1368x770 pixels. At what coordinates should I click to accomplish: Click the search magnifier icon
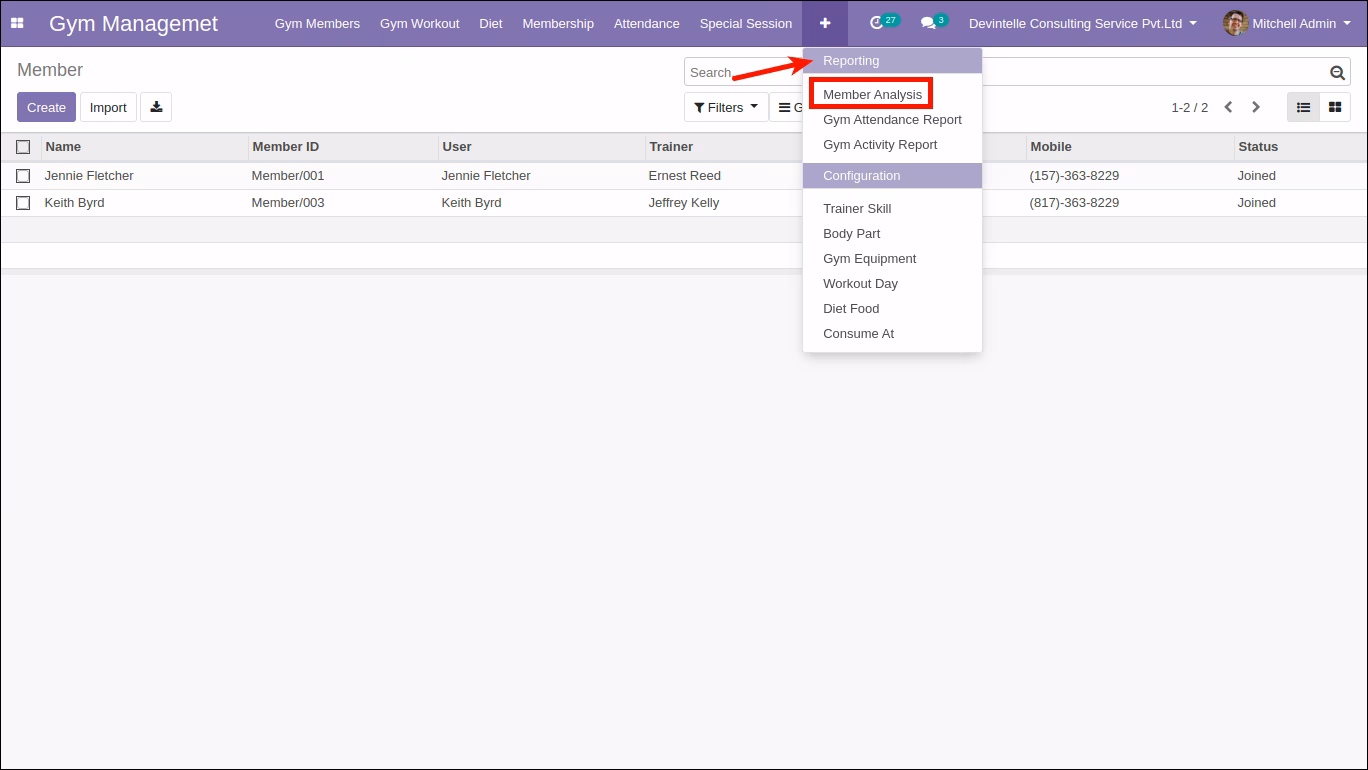(1337, 72)
